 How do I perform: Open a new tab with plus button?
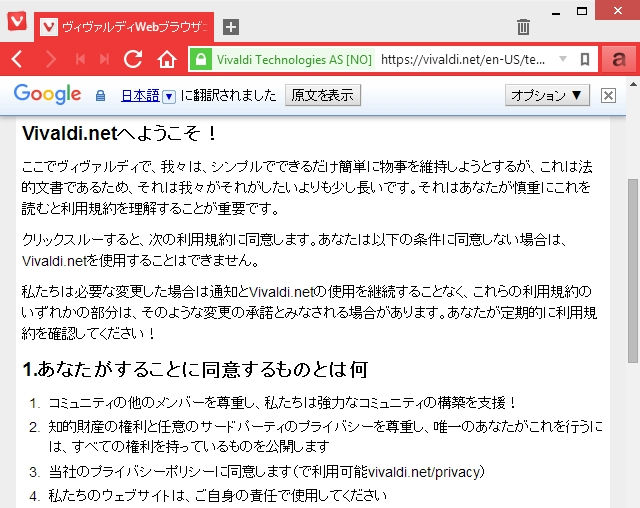pos(231,27)
